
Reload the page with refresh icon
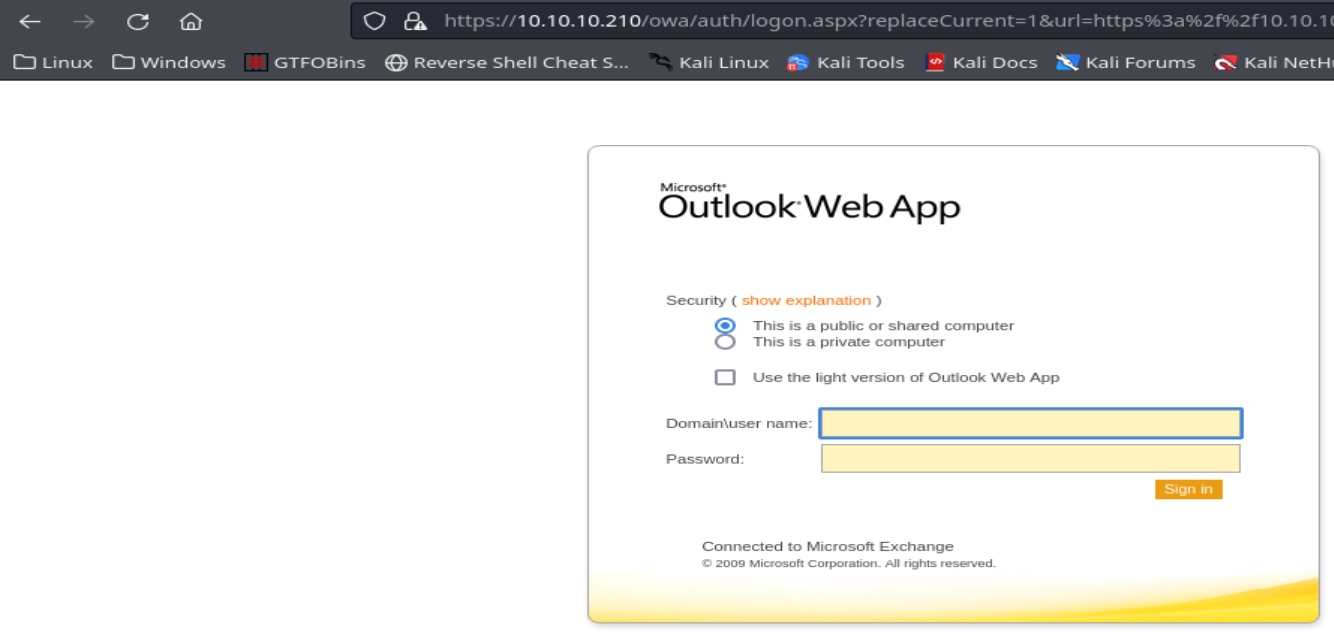(x=138, y=21)
